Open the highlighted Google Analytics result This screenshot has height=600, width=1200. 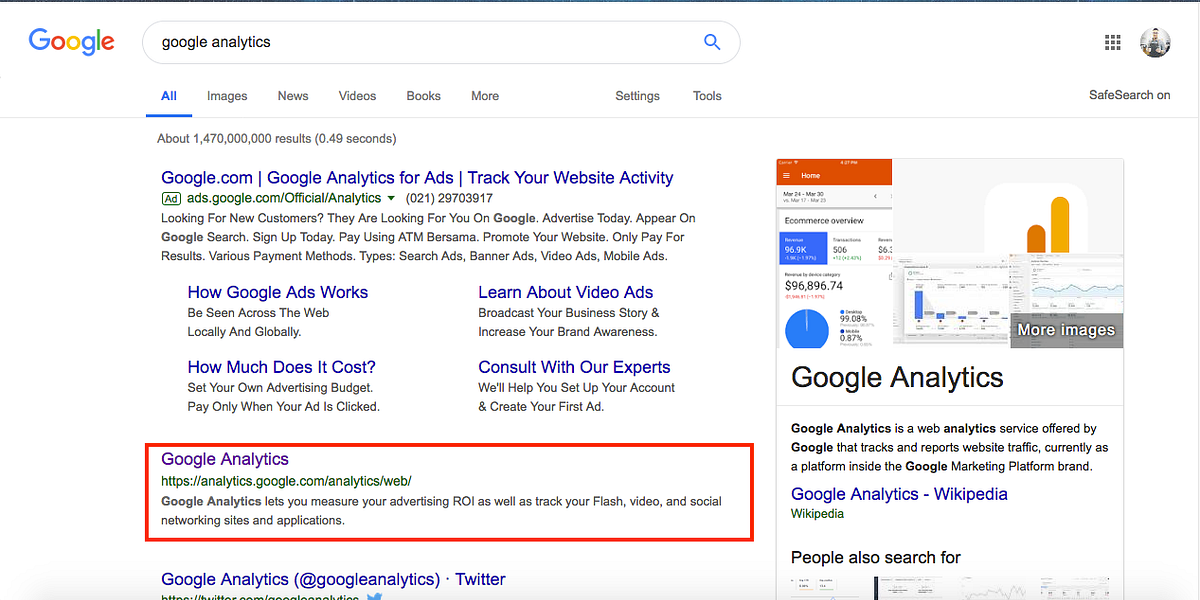point(224,459)
